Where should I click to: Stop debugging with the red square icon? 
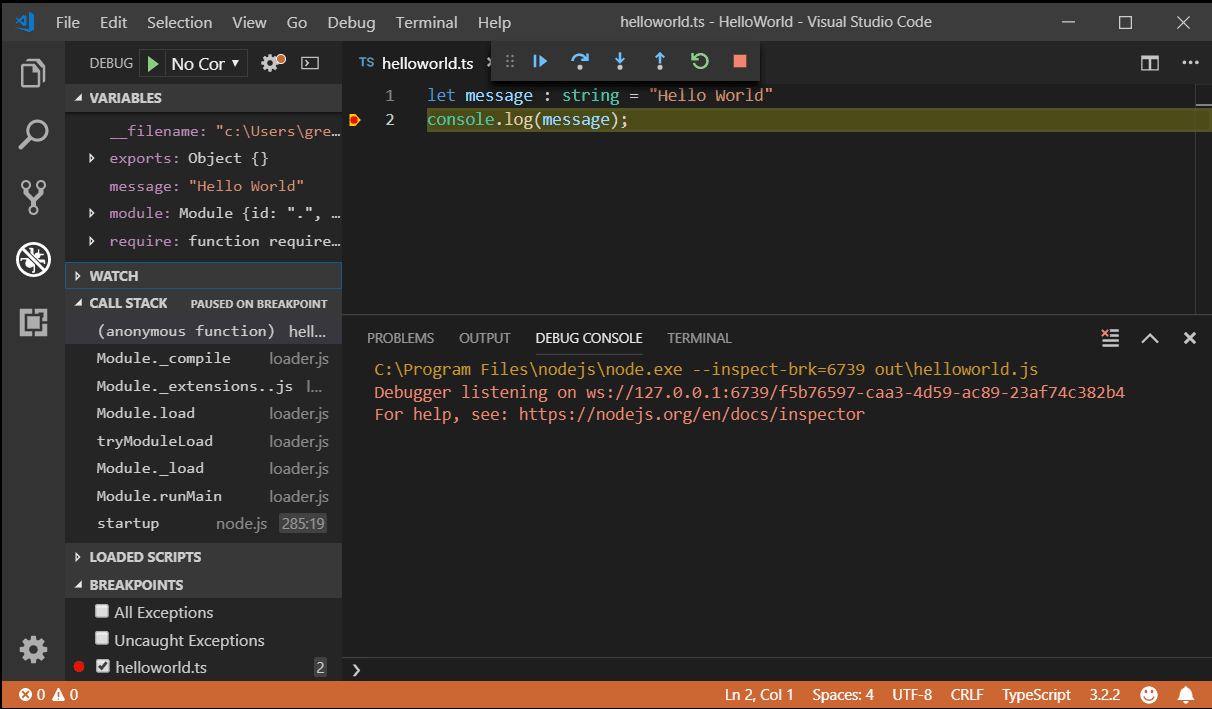[x=739, y=61]
